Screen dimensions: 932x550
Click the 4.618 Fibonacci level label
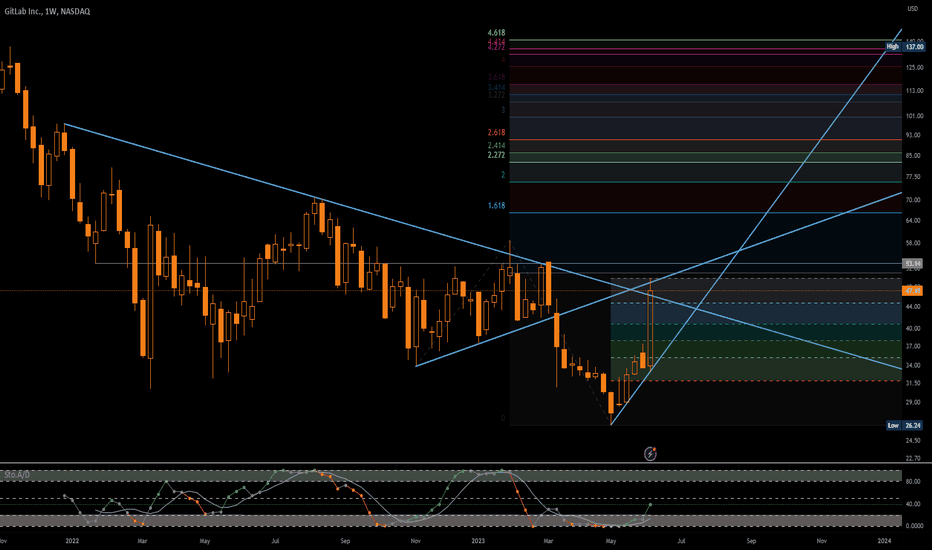[x=496, y=33]
